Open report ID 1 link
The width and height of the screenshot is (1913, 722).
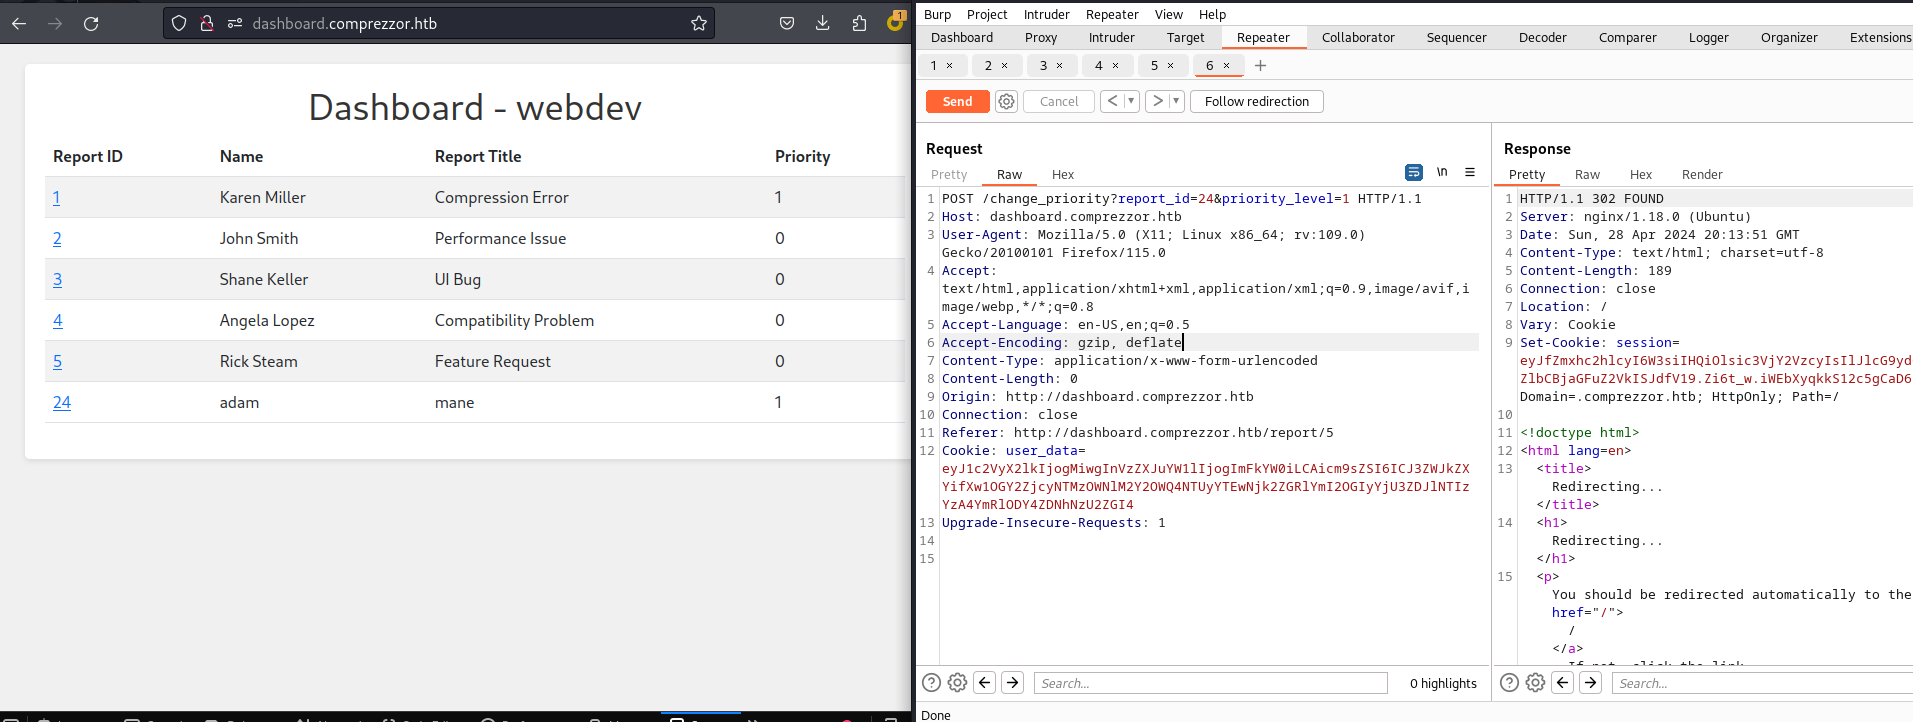56,197
